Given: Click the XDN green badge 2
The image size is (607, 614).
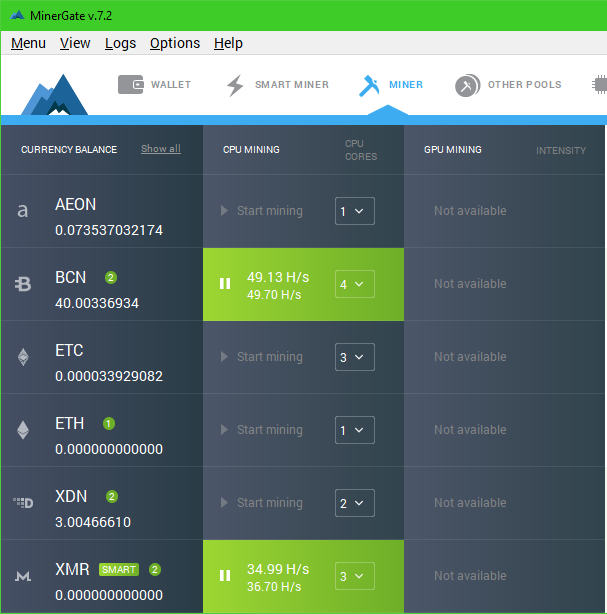Looking at the screenshot, I should 112,497.
